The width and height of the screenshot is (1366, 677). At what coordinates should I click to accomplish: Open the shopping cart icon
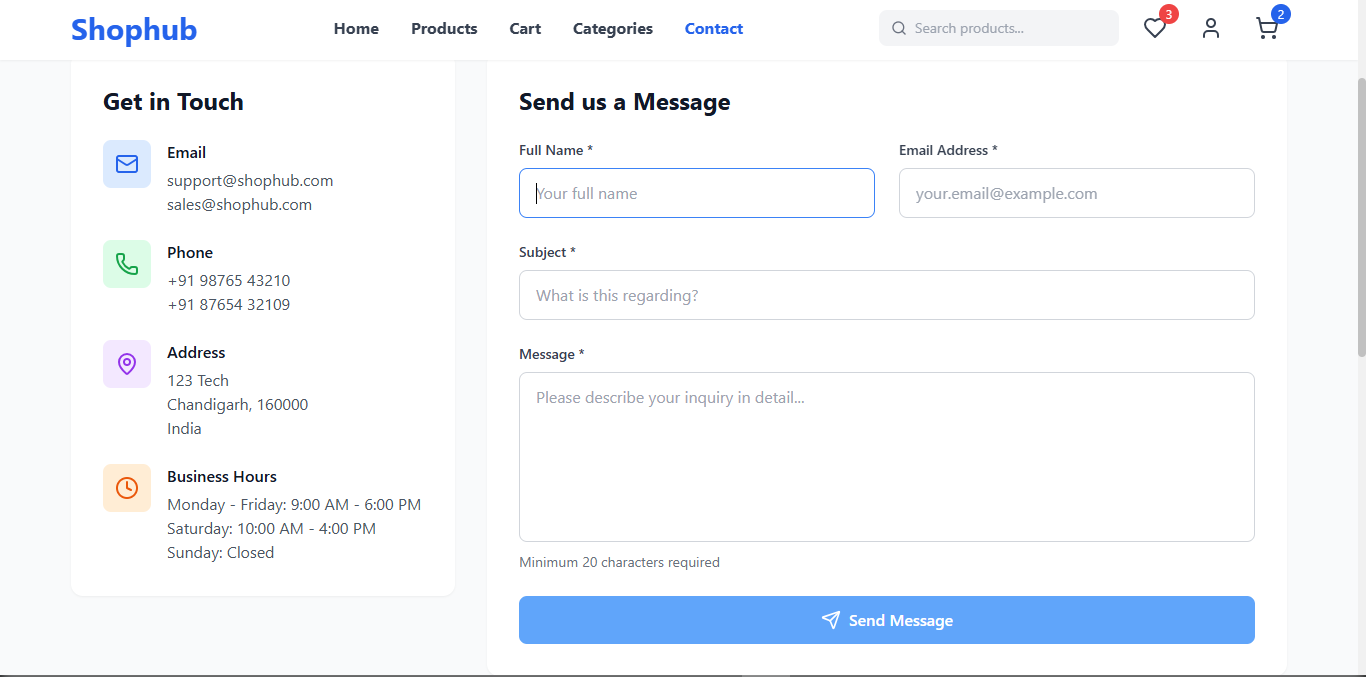tap(1267, 29)
